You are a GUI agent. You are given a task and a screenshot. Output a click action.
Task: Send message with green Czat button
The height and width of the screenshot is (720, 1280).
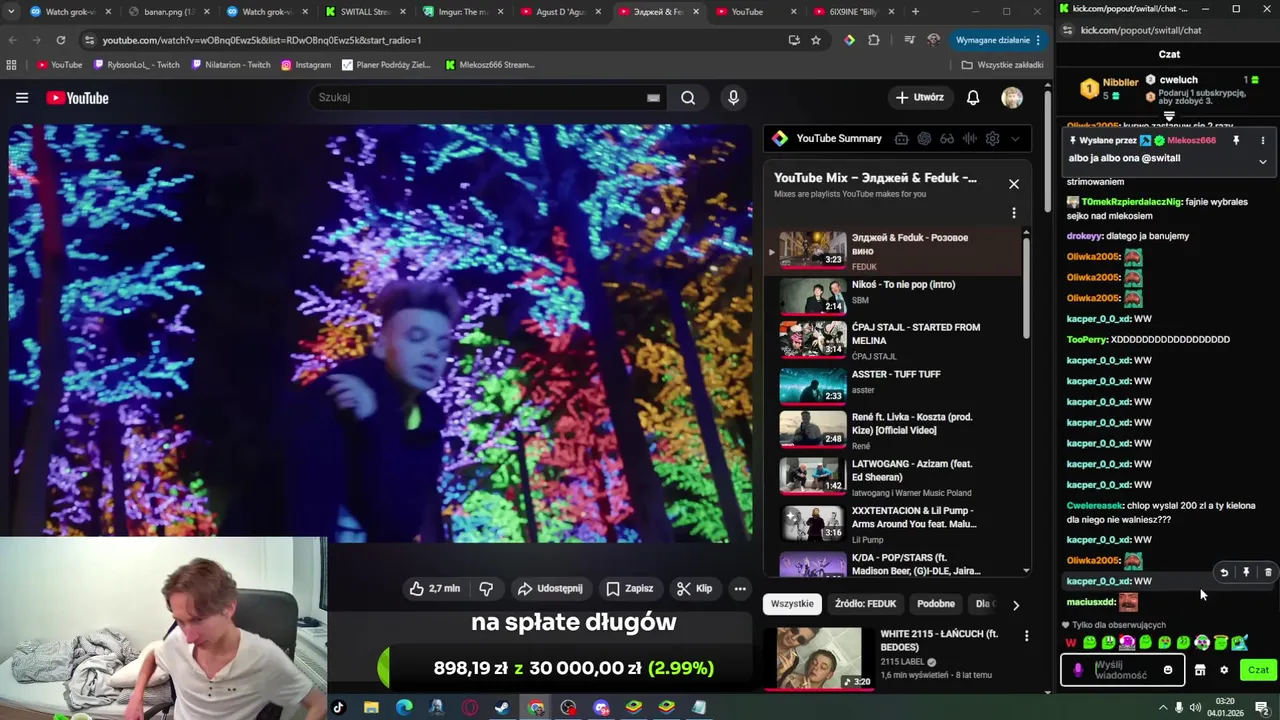click(1258, 670)
